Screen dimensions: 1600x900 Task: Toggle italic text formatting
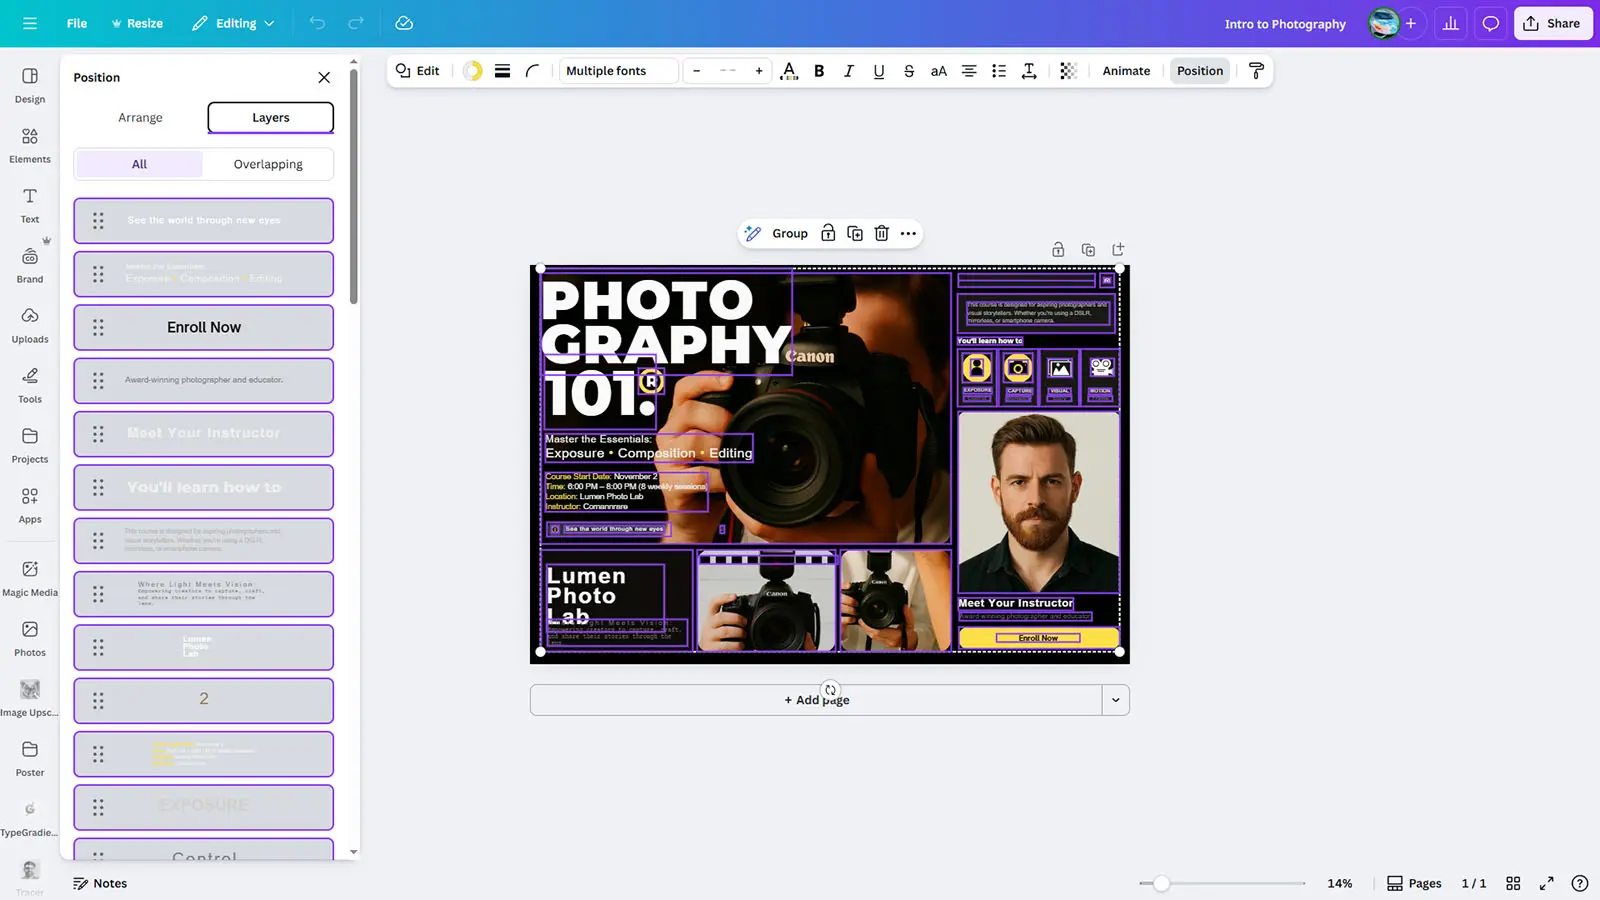849,71
